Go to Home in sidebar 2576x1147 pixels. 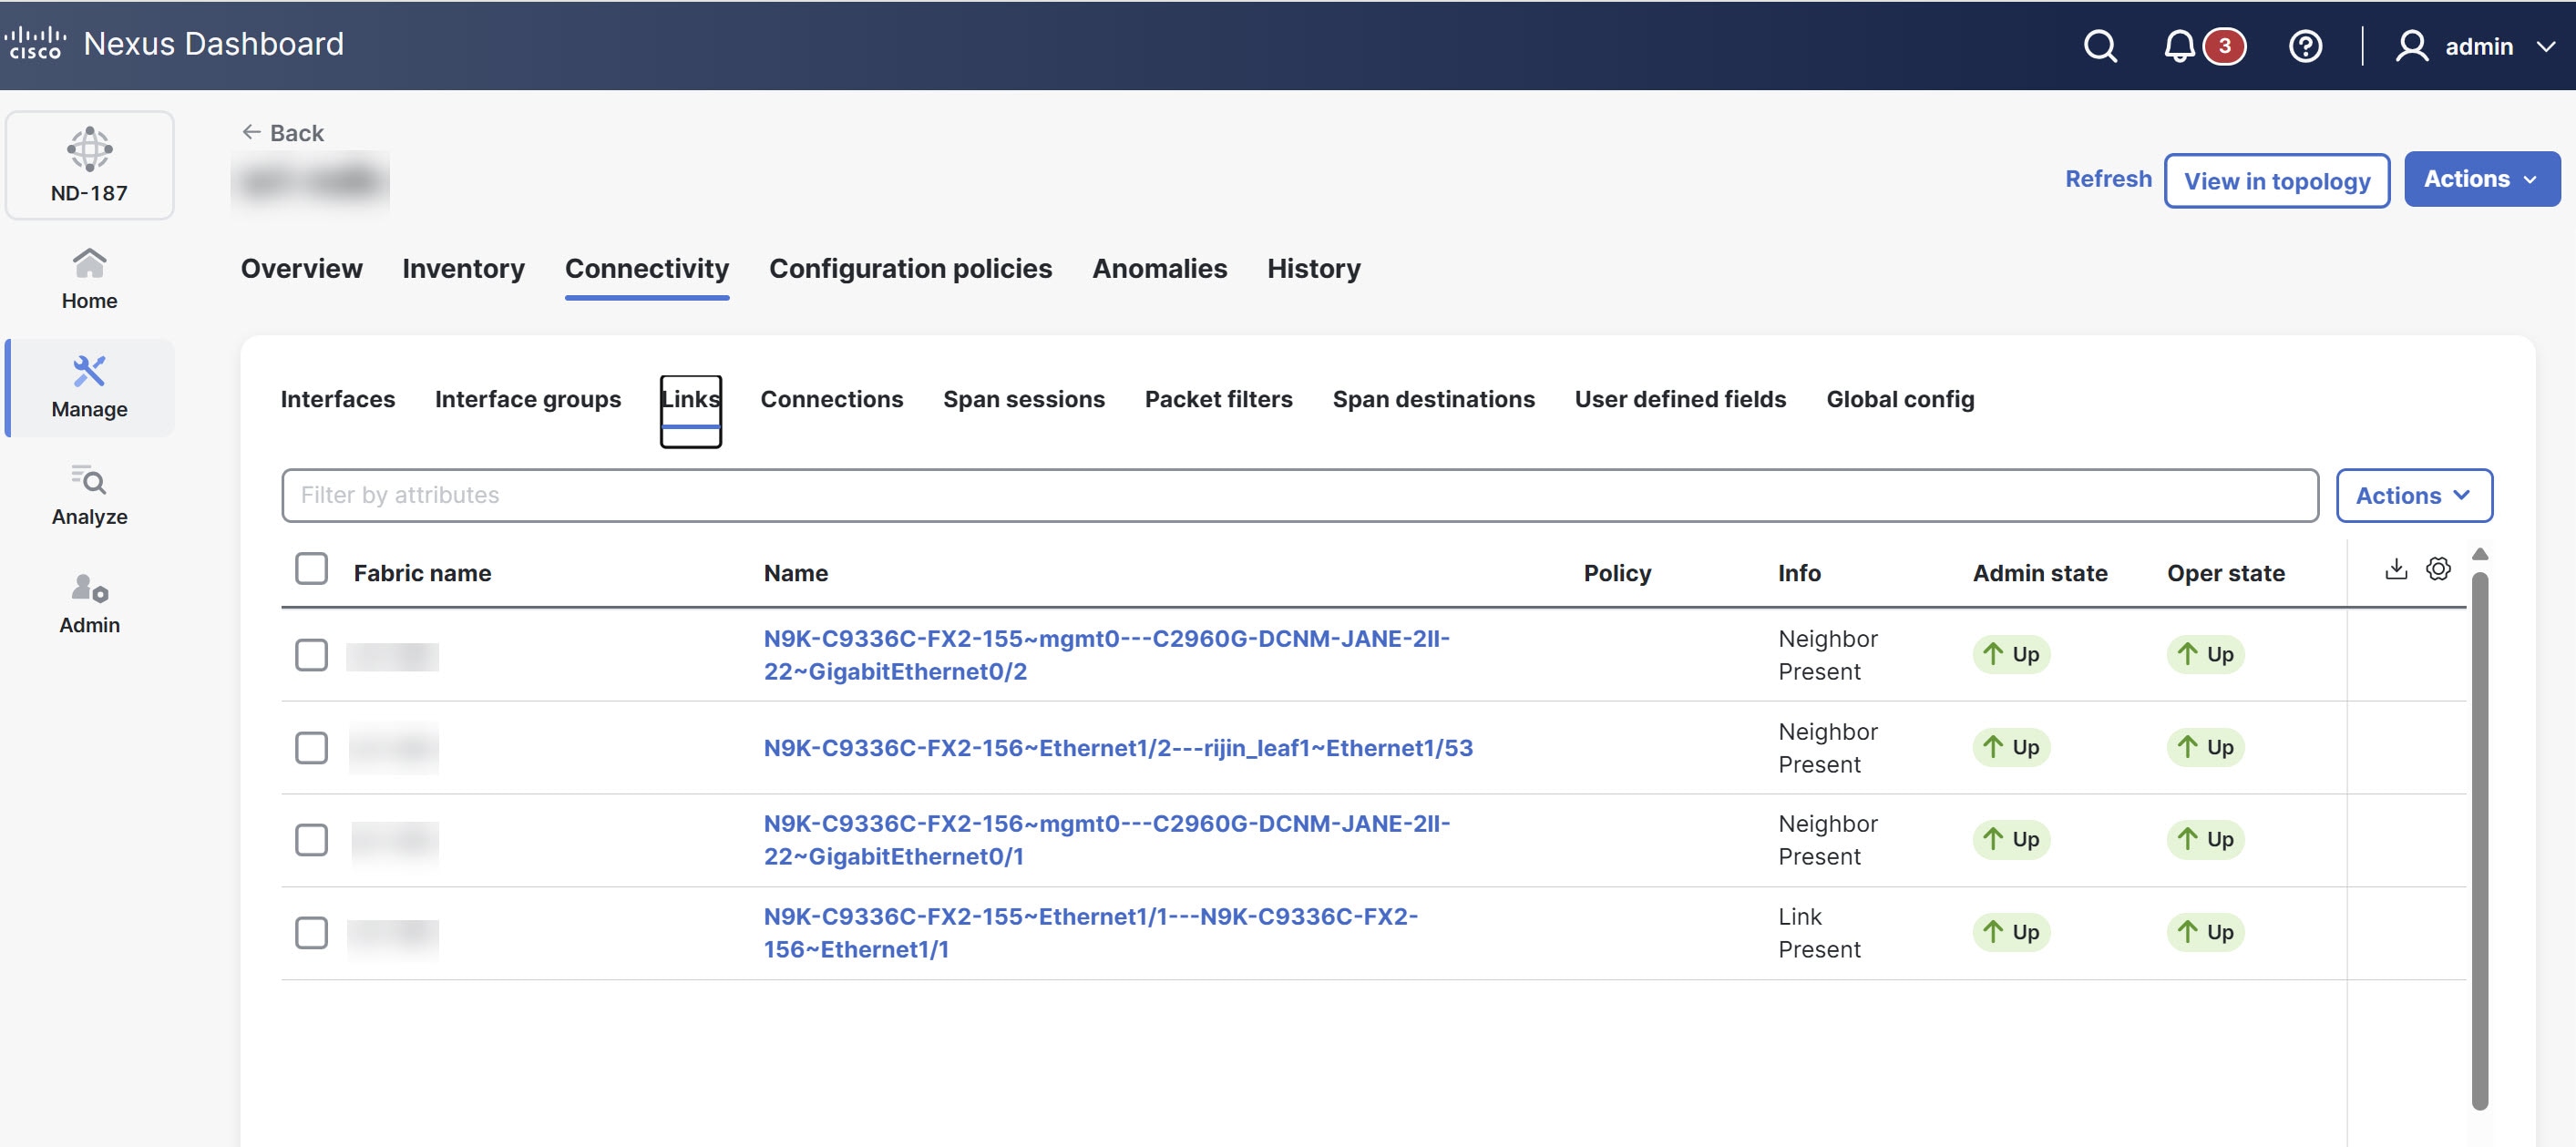(x=89, y=279)
